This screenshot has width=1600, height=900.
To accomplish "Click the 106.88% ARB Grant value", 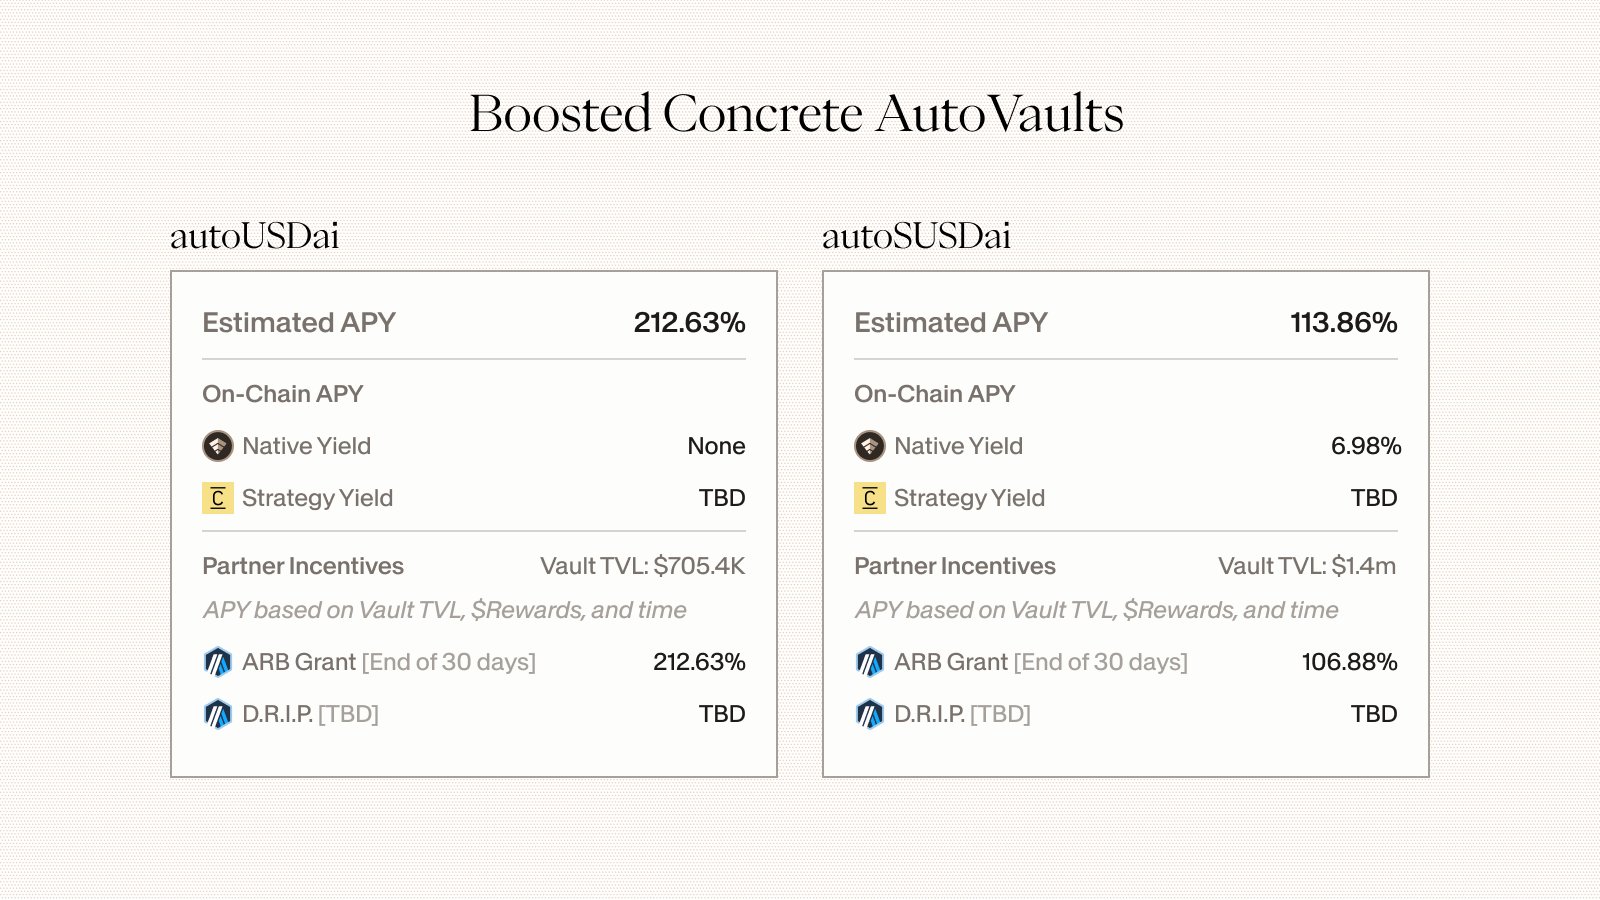I will (1349, 662).
